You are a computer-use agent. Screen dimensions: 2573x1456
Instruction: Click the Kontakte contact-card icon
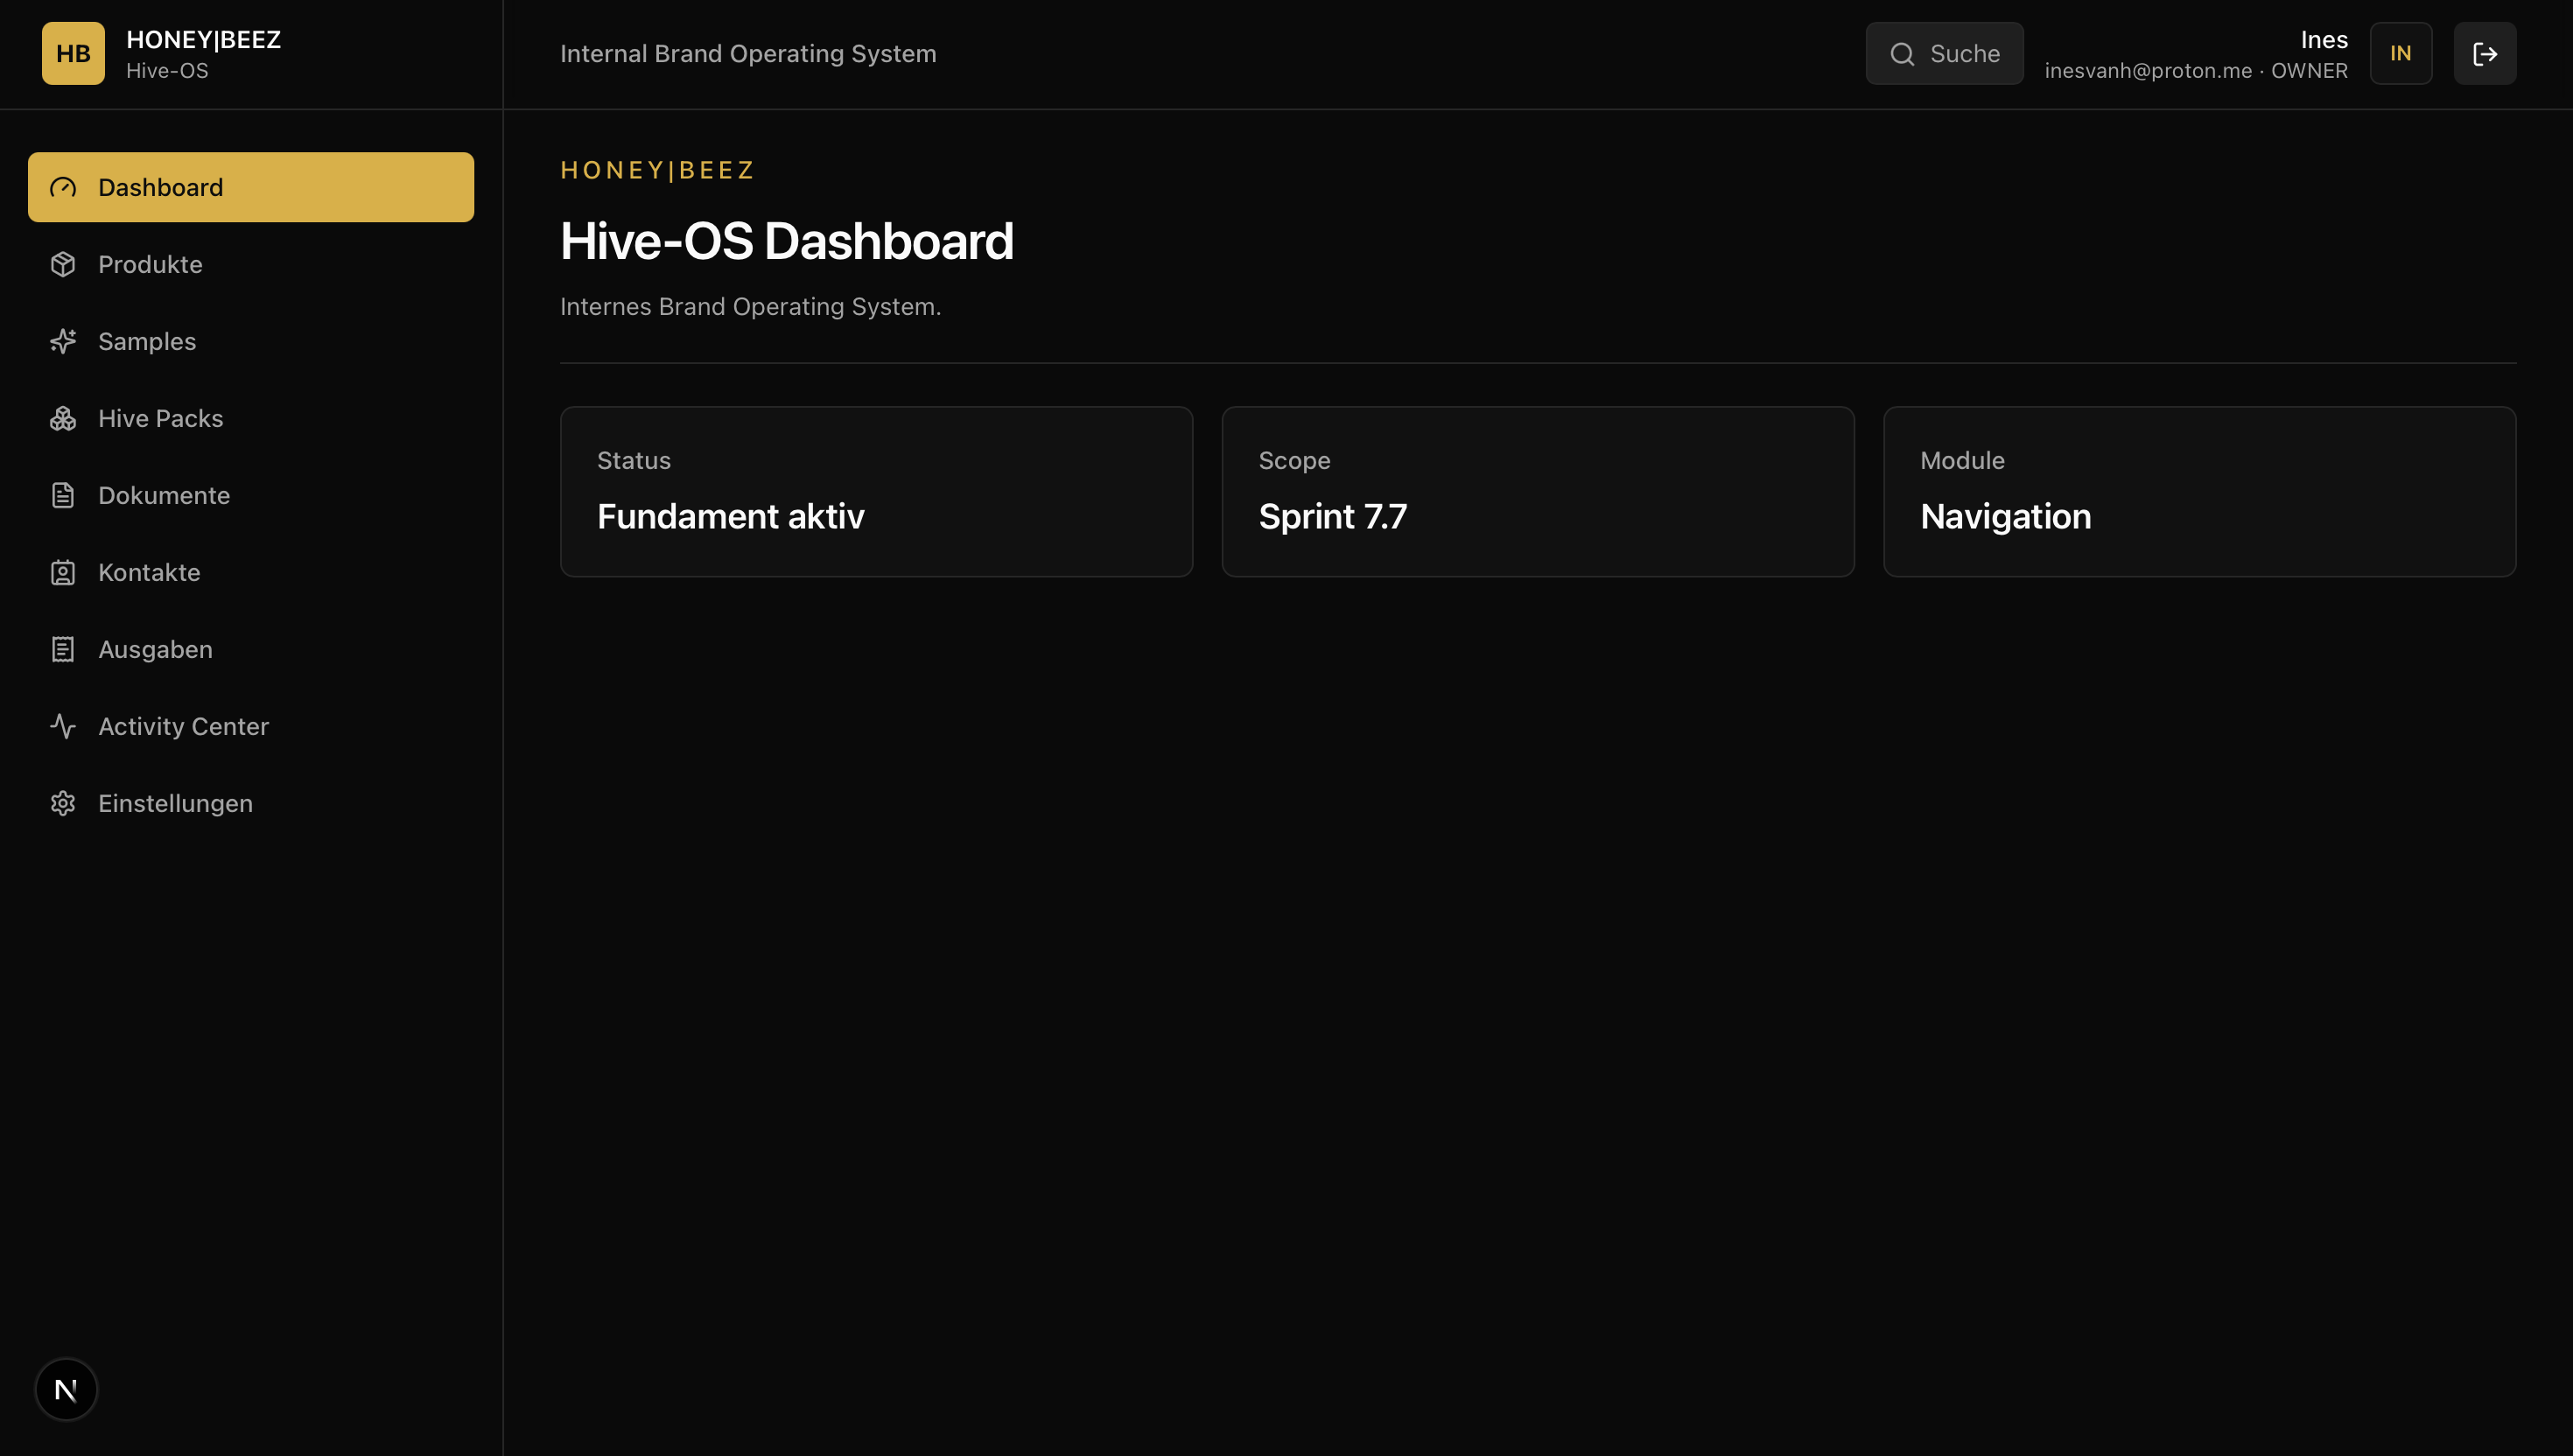[63, 572]
